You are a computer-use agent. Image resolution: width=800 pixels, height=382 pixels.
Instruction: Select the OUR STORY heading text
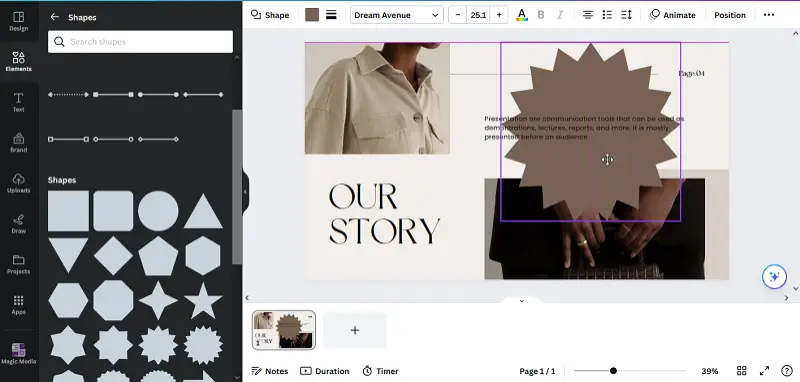[x=384, y=214]
